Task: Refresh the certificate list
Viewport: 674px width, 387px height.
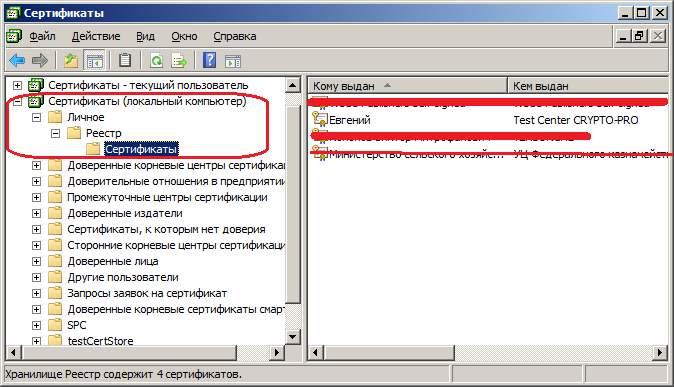Action: coord(156,61)
